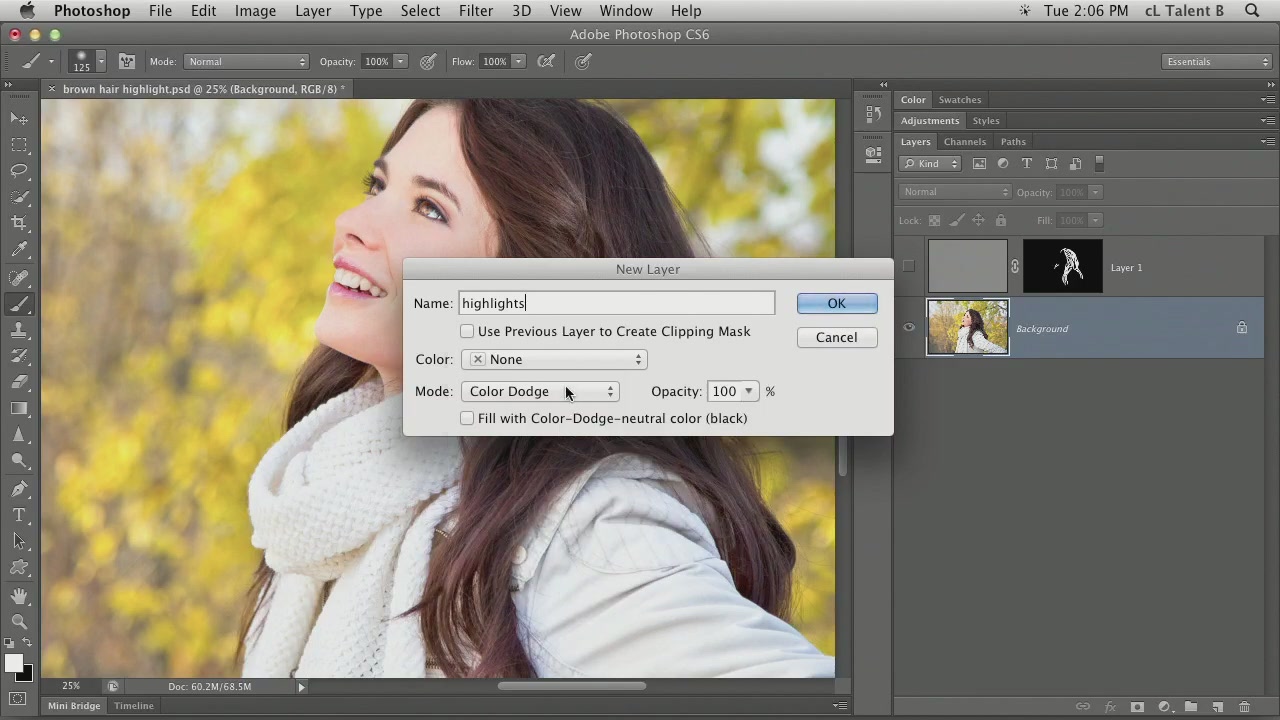Click Add layer mask icon
Viewport: 1280px width, 720px height.
coord(1137,707)
